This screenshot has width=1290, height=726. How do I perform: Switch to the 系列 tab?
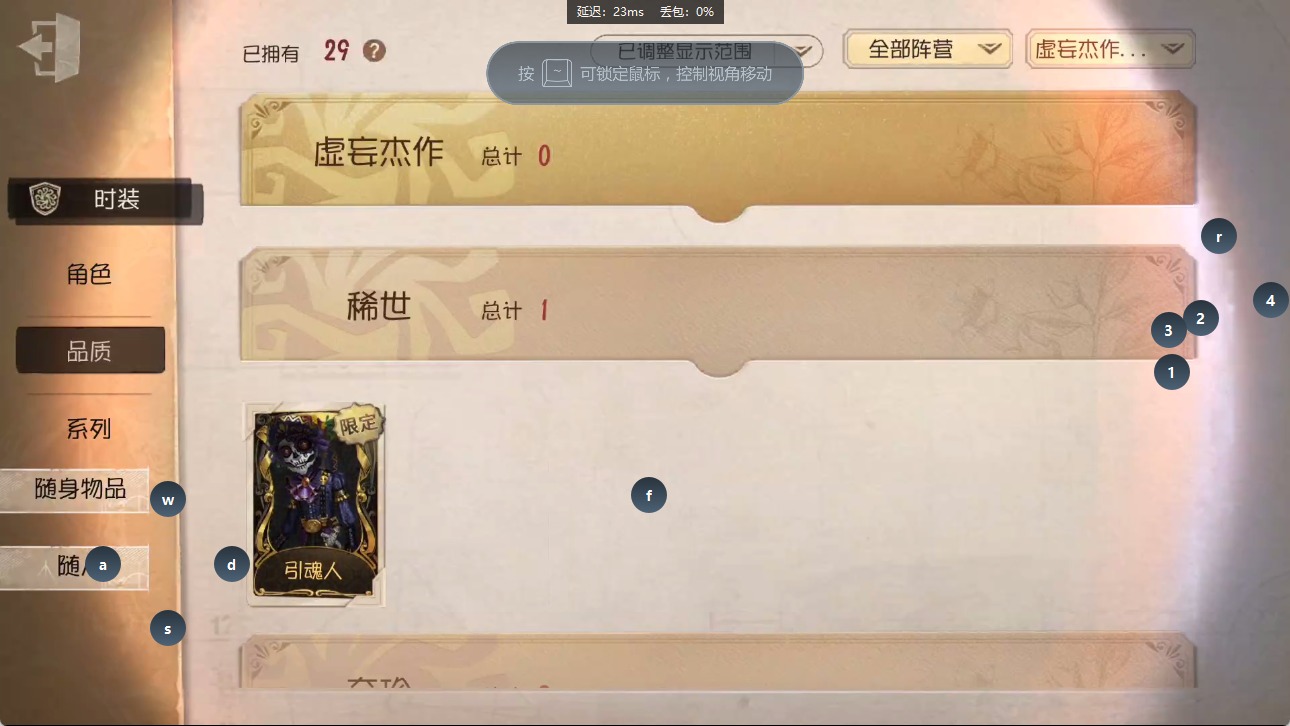click(89, 429)
